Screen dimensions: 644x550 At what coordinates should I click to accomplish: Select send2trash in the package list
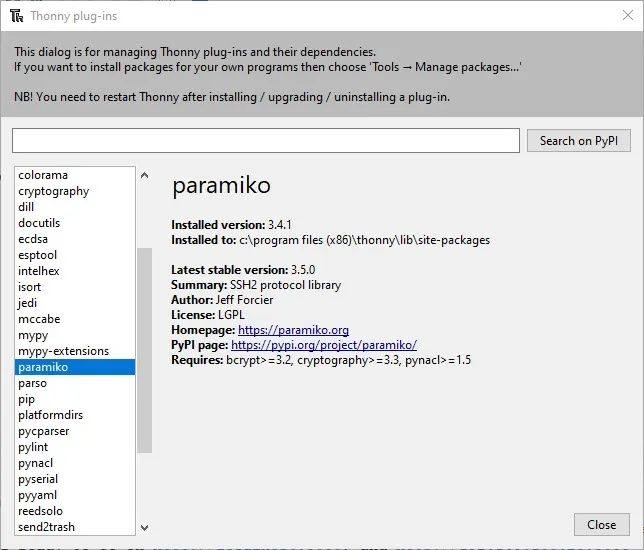[x=75, y=527]
